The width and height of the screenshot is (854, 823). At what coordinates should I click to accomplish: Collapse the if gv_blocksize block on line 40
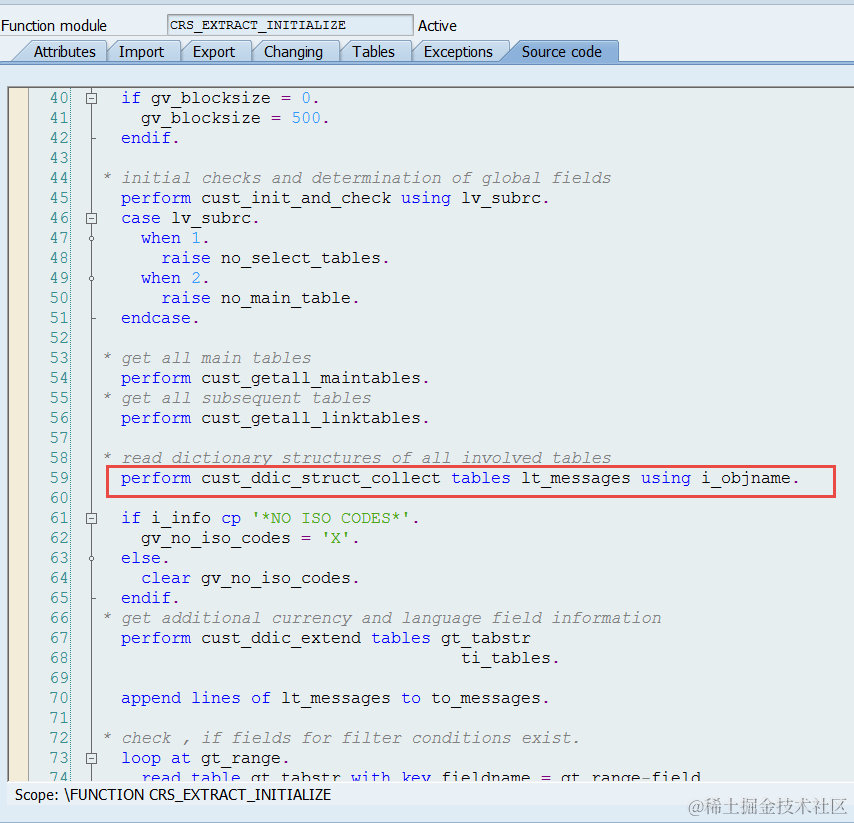(x=92, y=99)
